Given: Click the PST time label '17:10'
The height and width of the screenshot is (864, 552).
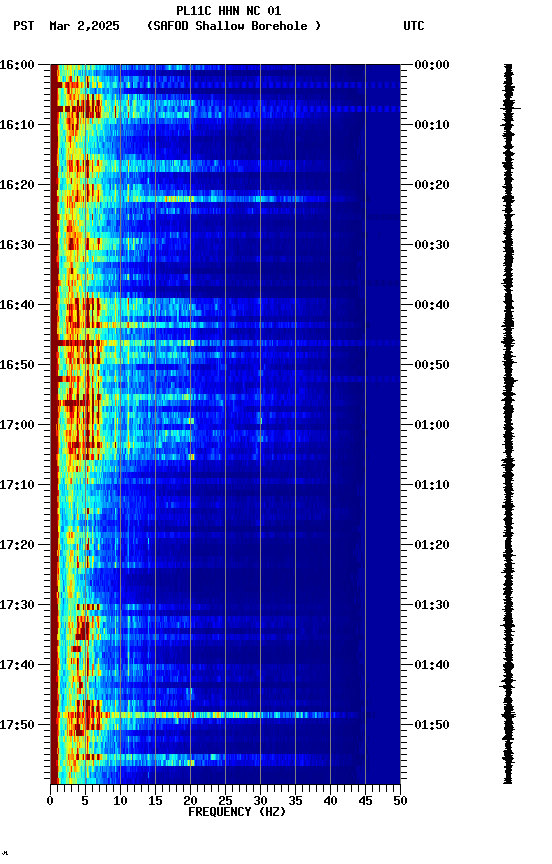Looking at the screenshot, I should tap(17, 485).
